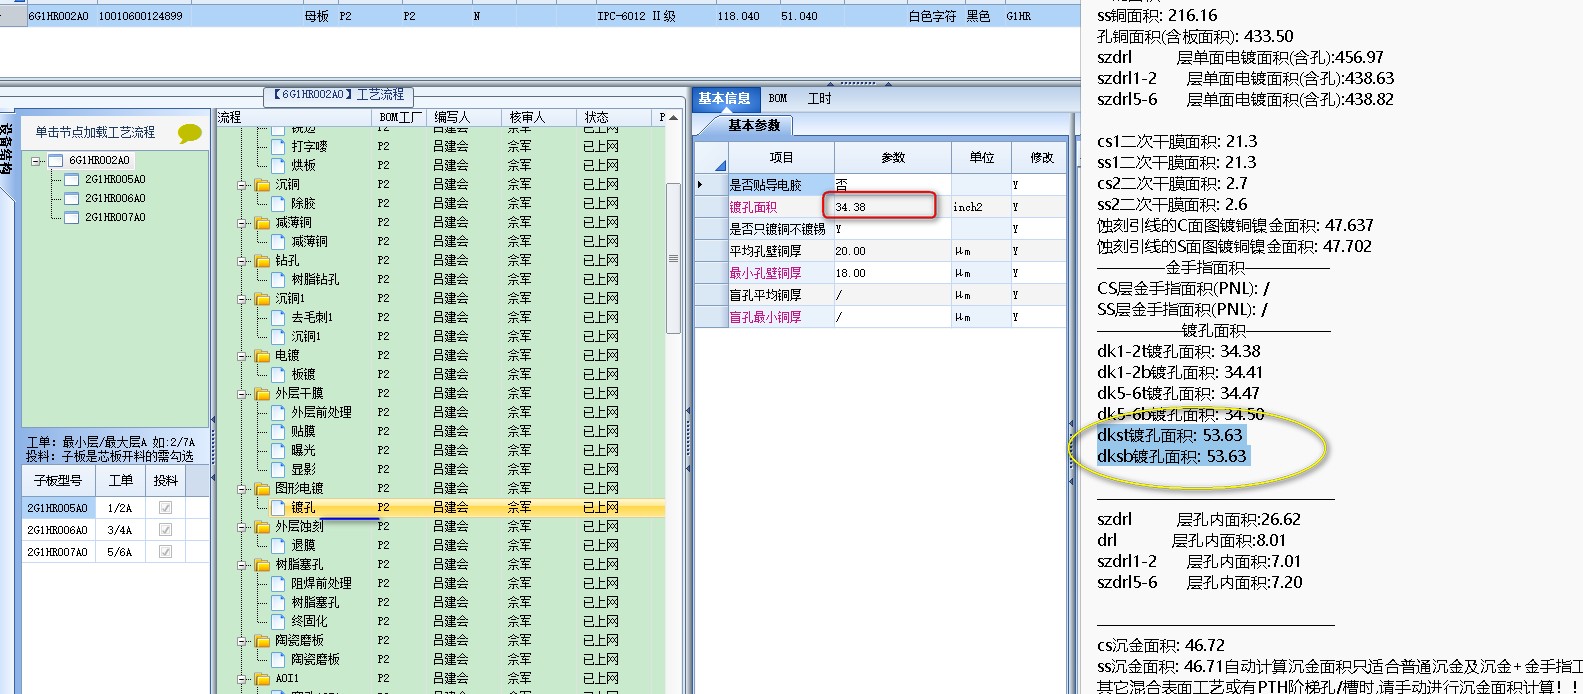Click the 状态 column header

[x=615, y=117]
